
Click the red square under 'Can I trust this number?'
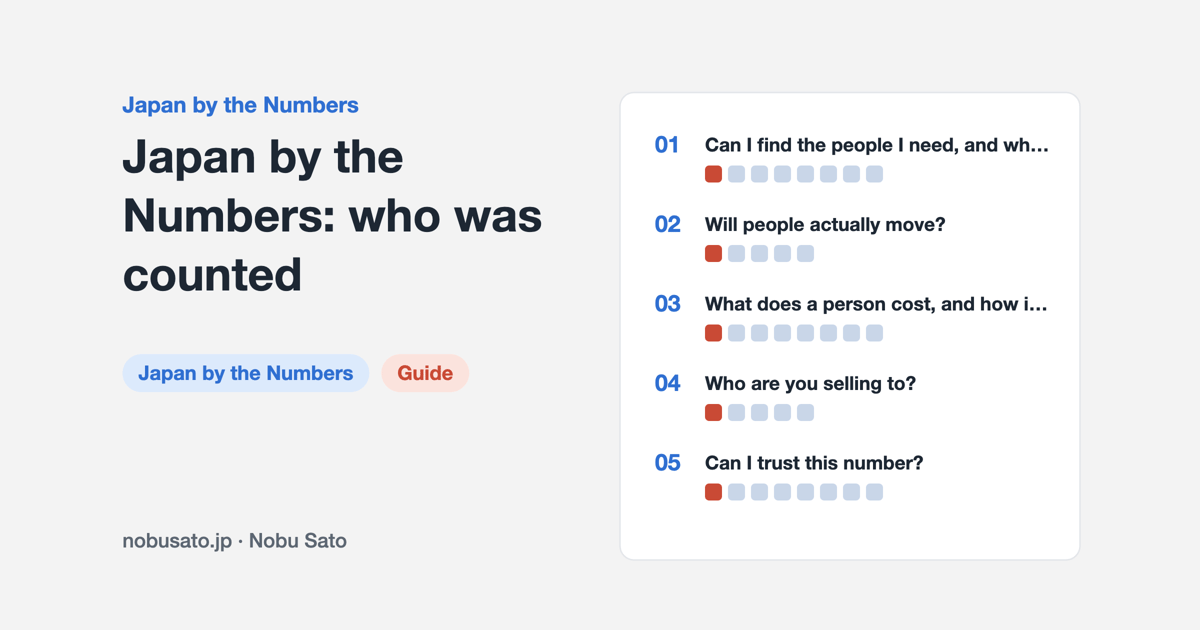coord(713,492)
